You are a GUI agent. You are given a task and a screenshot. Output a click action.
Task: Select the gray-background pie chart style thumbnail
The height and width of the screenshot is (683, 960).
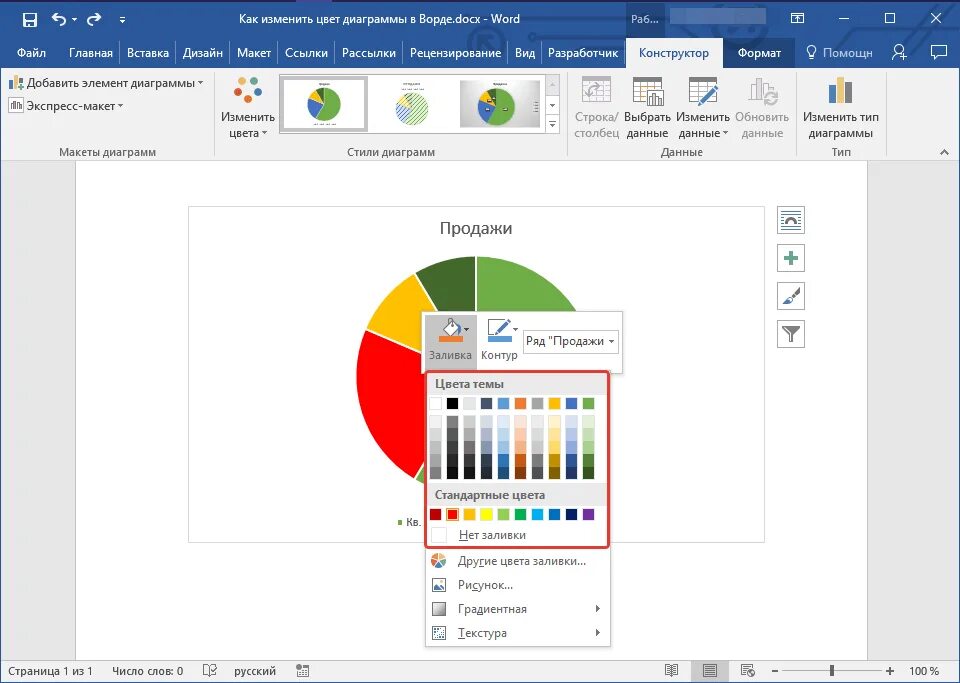point(500,104)
